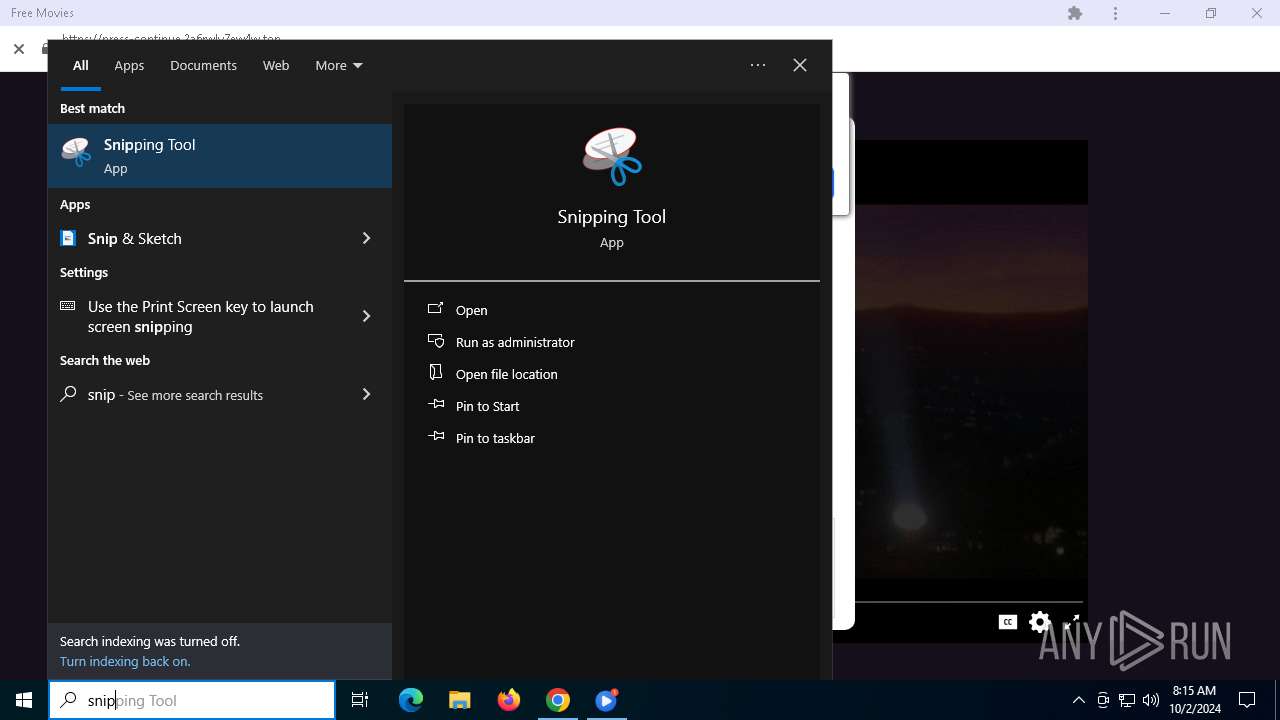The height and width of the screenshot is (720, 1280).
Task: Open the blue media player taskbar app
Action: pyautogui.click(x=607, y=700)
